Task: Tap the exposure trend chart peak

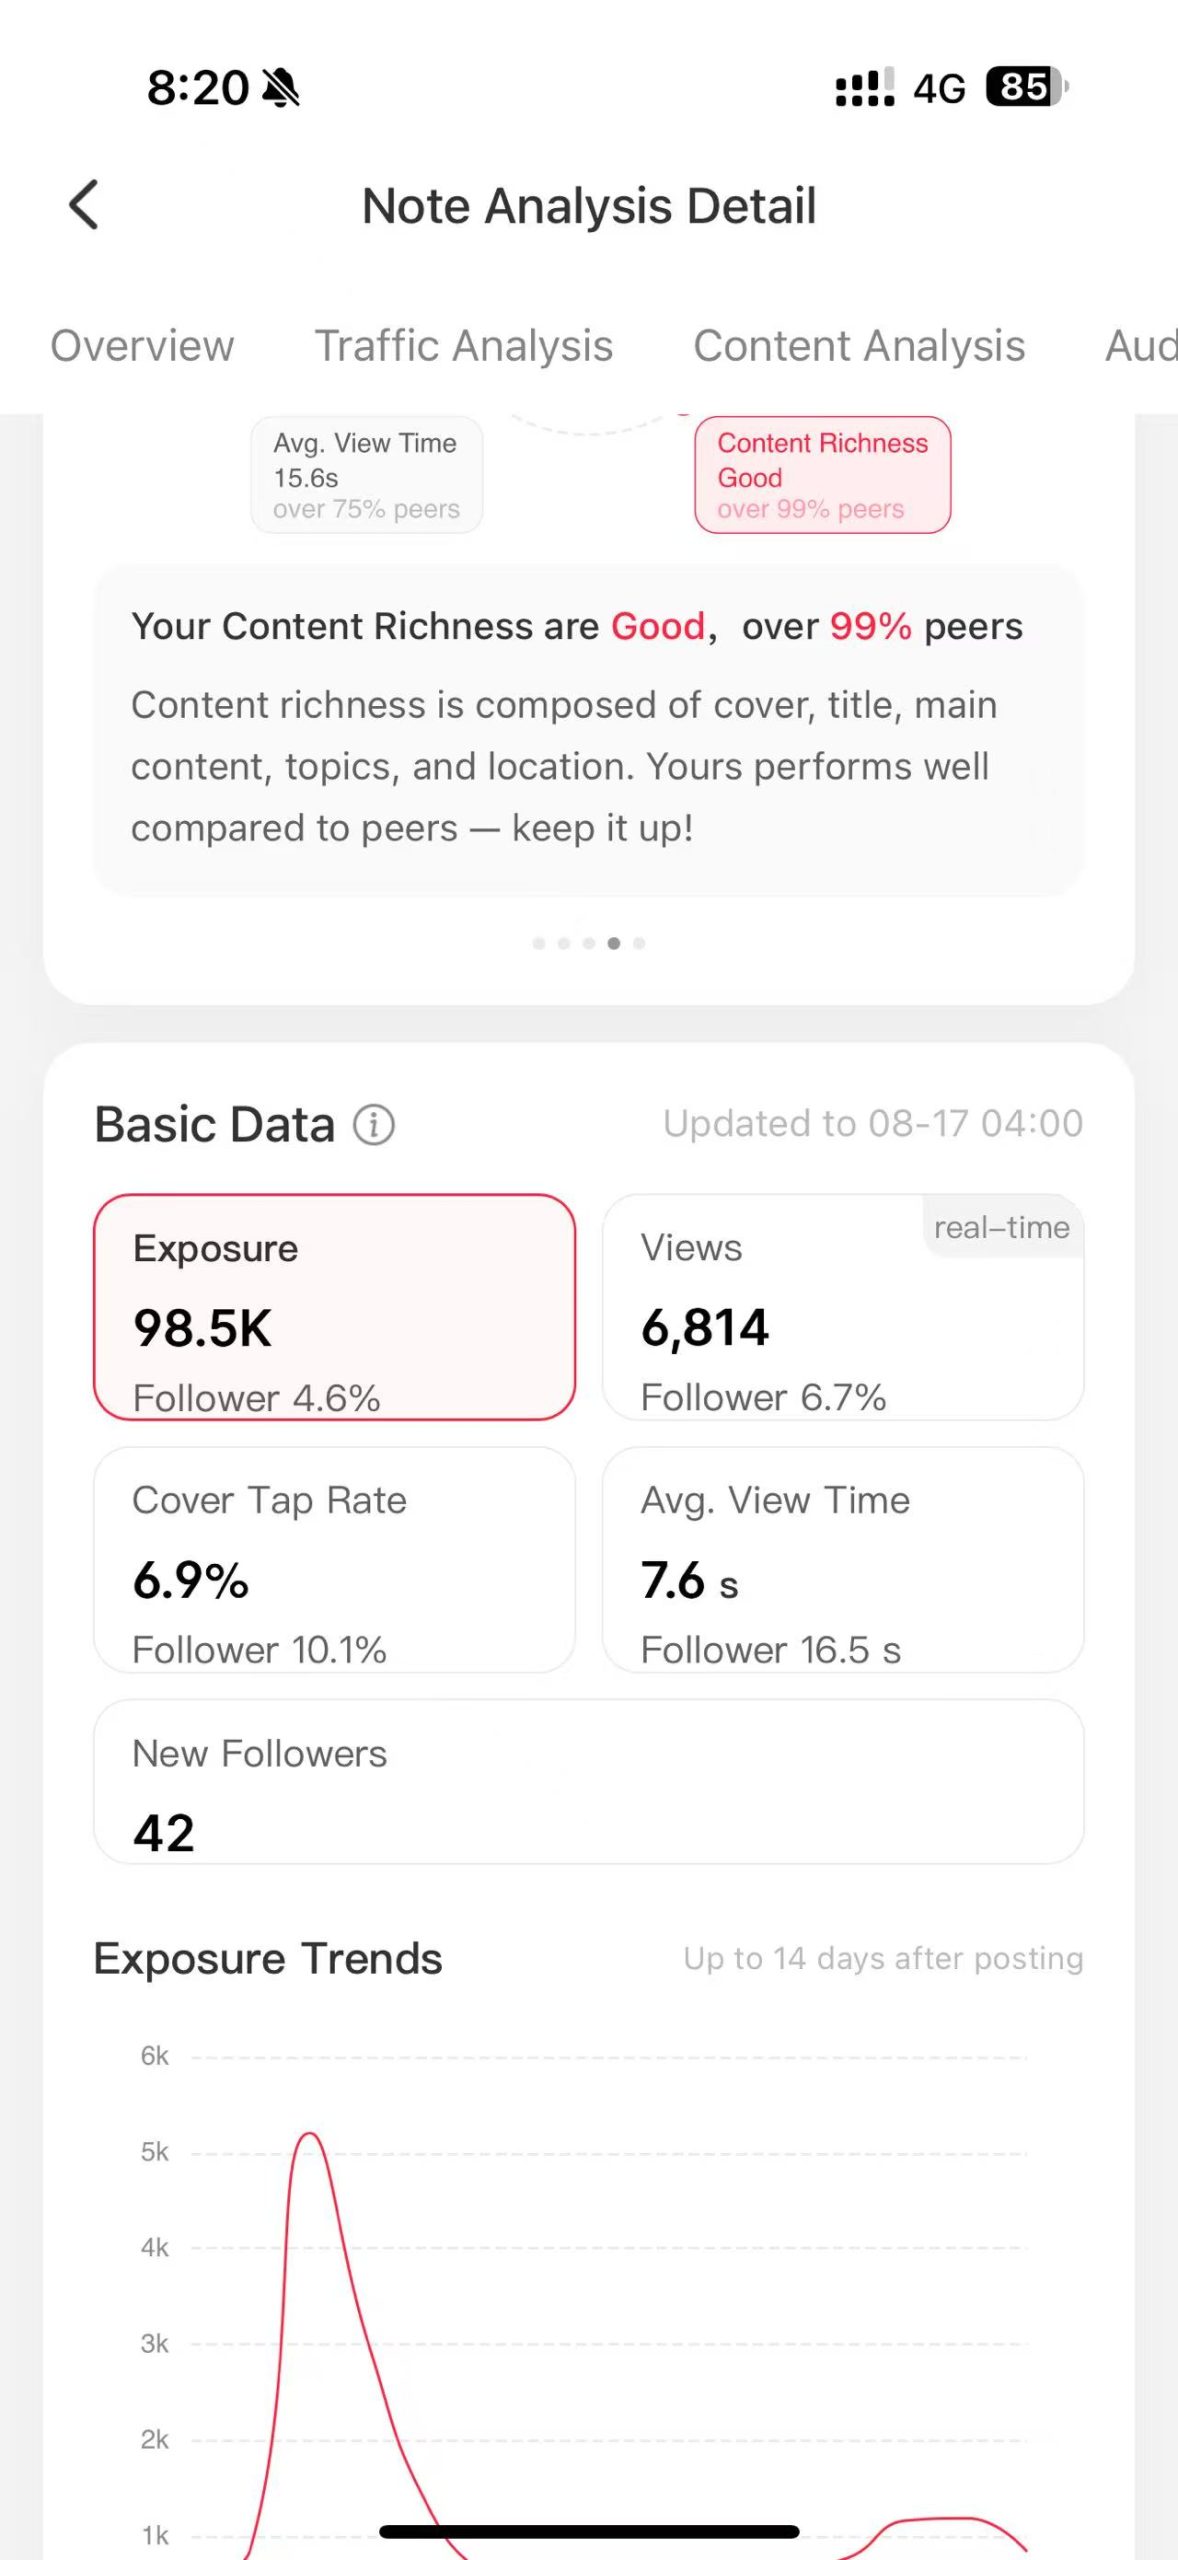Action: click(310, 2134)
